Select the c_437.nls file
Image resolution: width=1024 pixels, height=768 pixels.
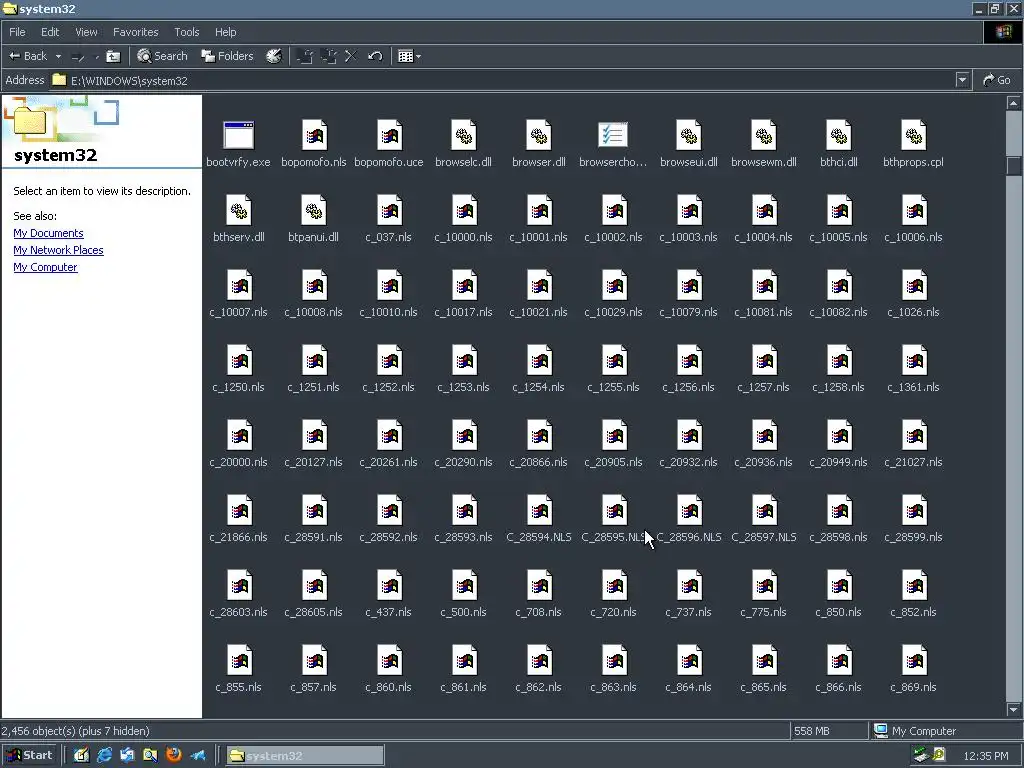coord(389,595)
